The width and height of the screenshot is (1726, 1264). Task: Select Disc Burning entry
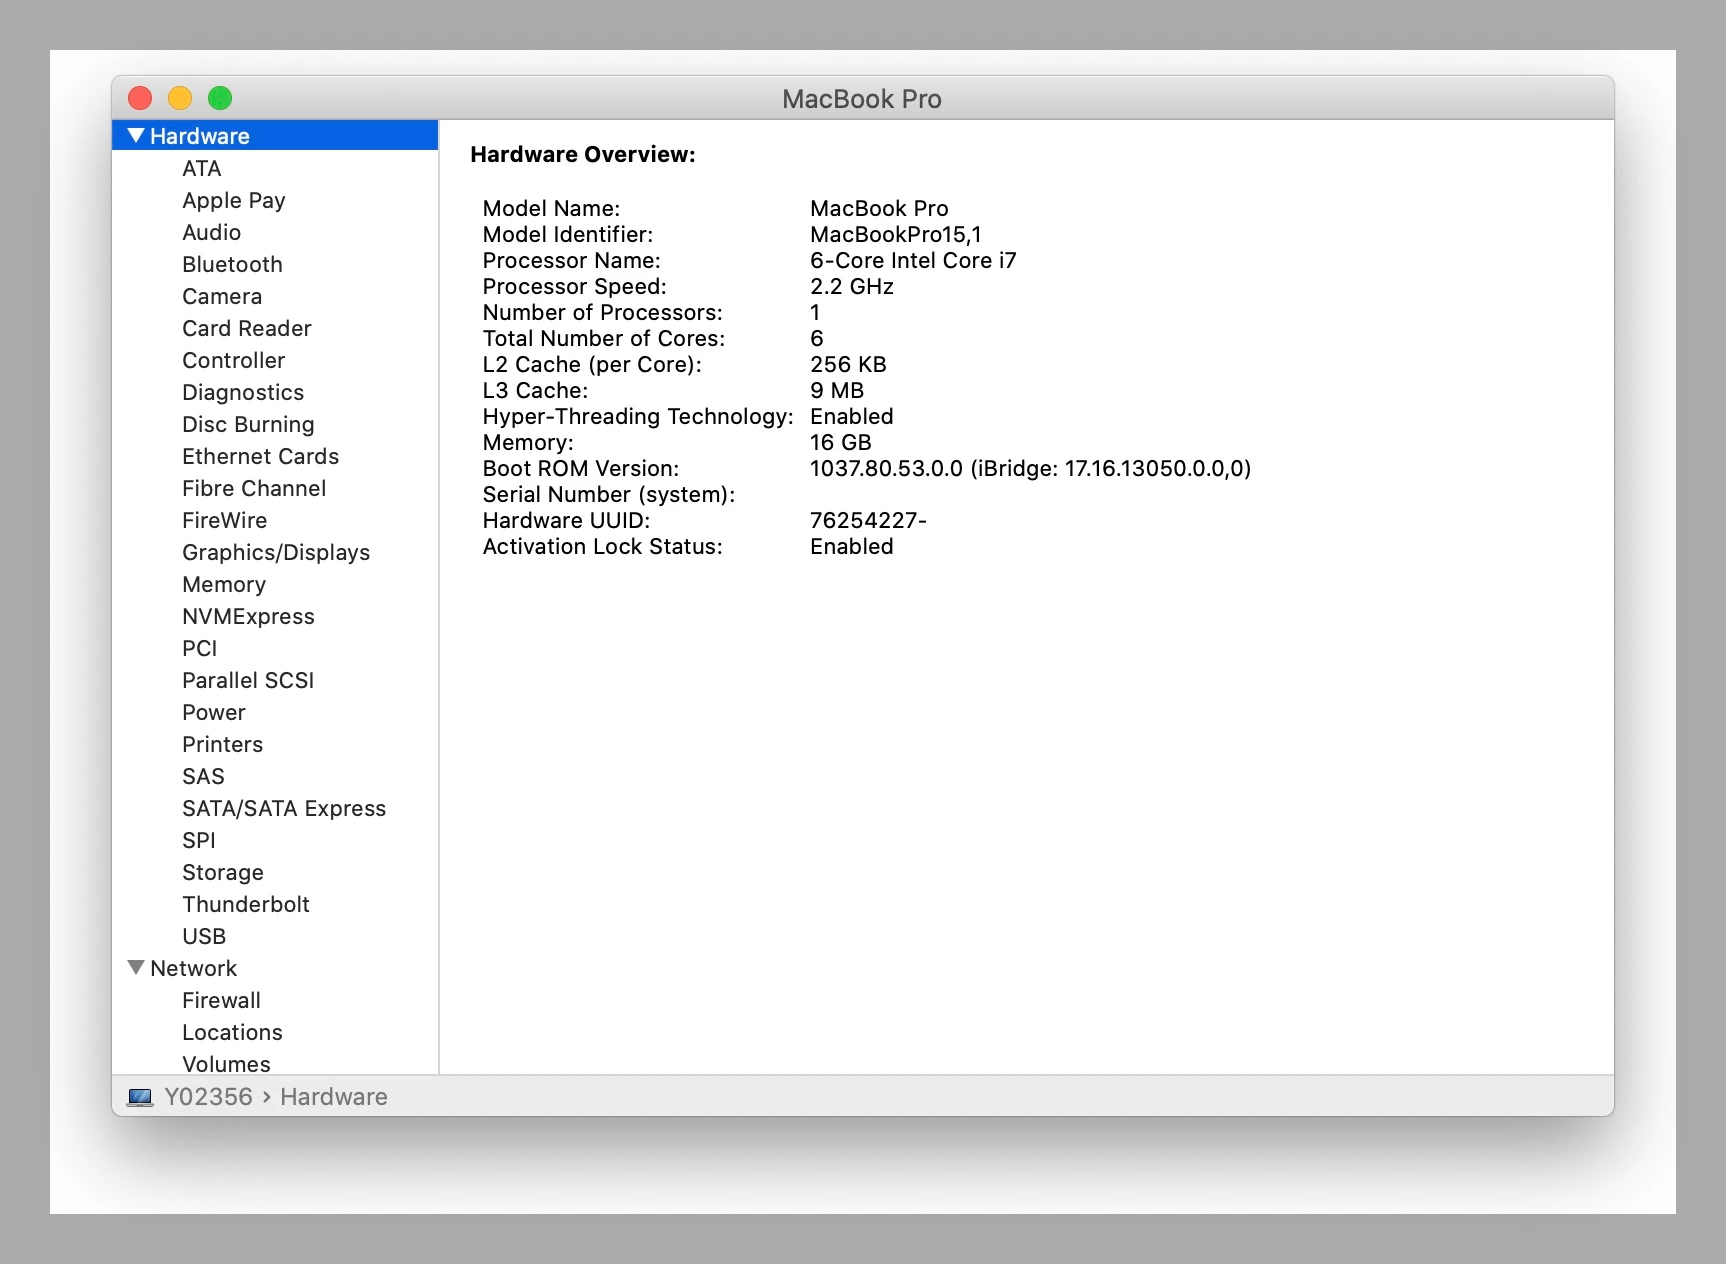248,424
